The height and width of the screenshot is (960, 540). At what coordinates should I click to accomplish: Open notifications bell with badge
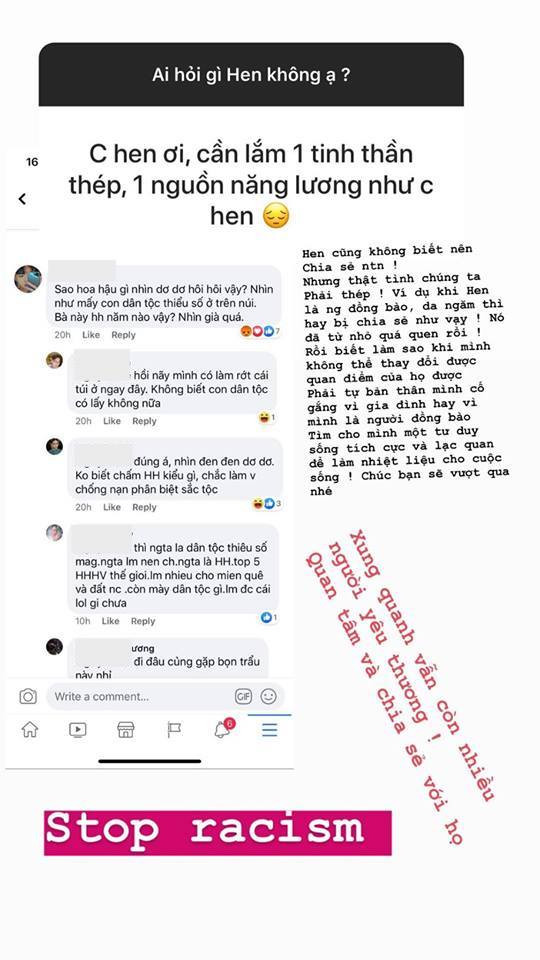224,729
